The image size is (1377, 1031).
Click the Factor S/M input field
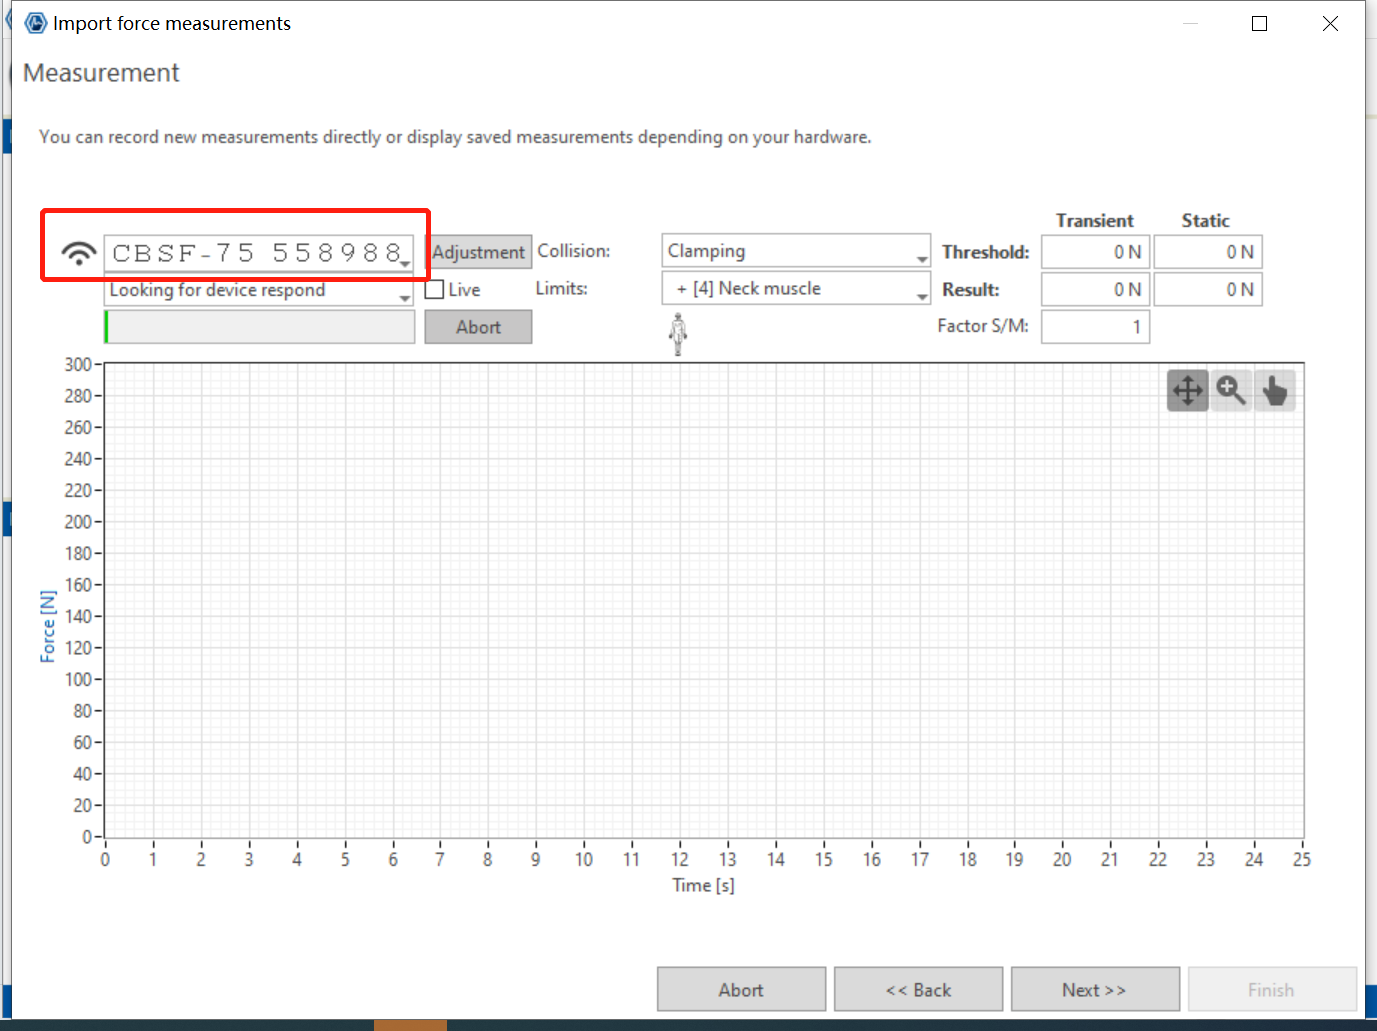click(1095, 327)
